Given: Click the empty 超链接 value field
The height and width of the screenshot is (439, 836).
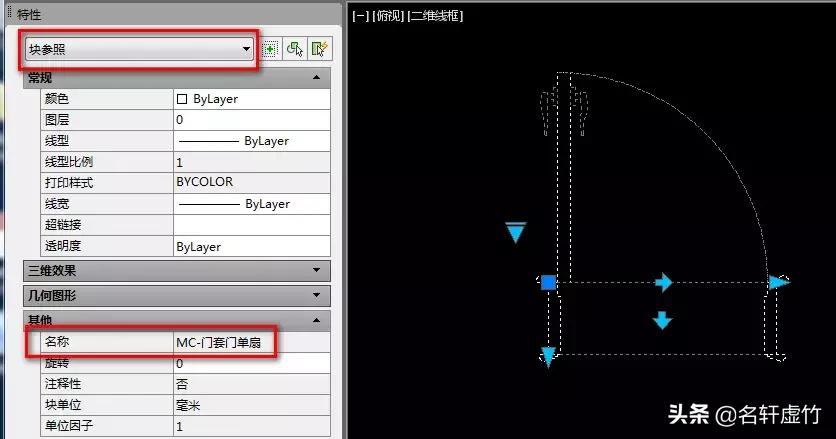Looking at the screenshot, I should [252, 225].
